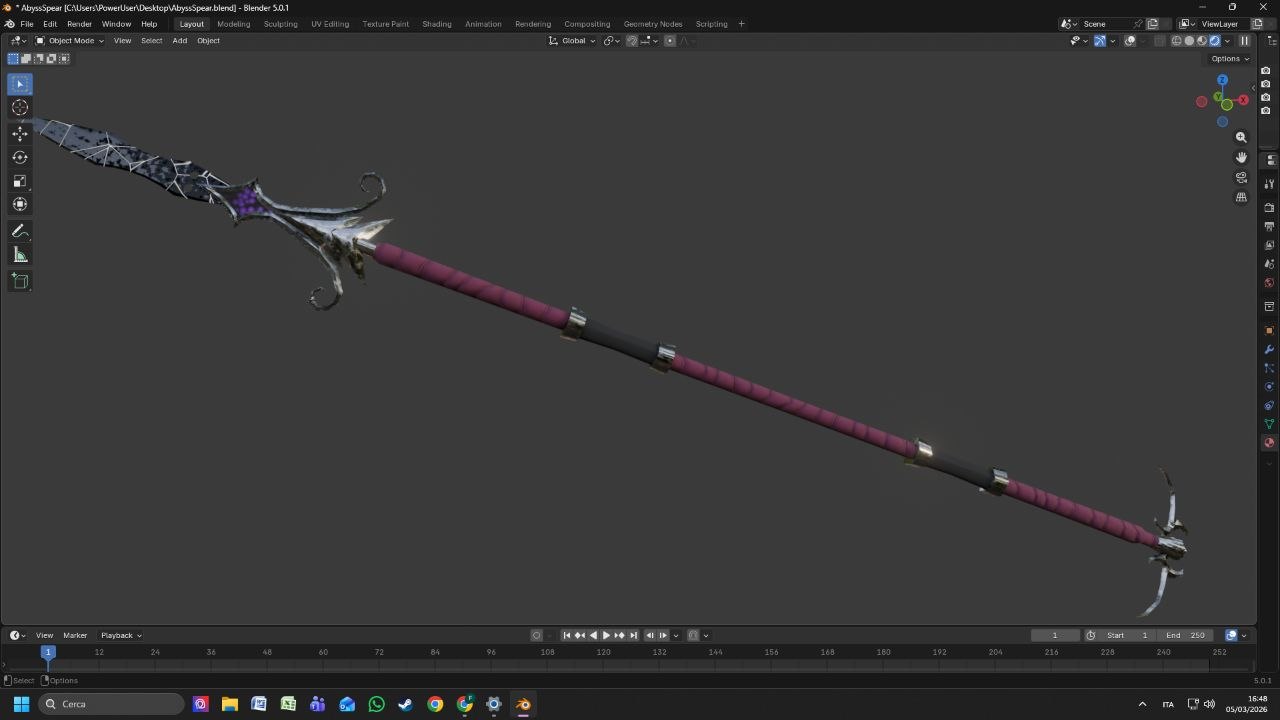Select the Cursor tool
This screenshot has height=720, width=1280.
click(x=19, y=107)
